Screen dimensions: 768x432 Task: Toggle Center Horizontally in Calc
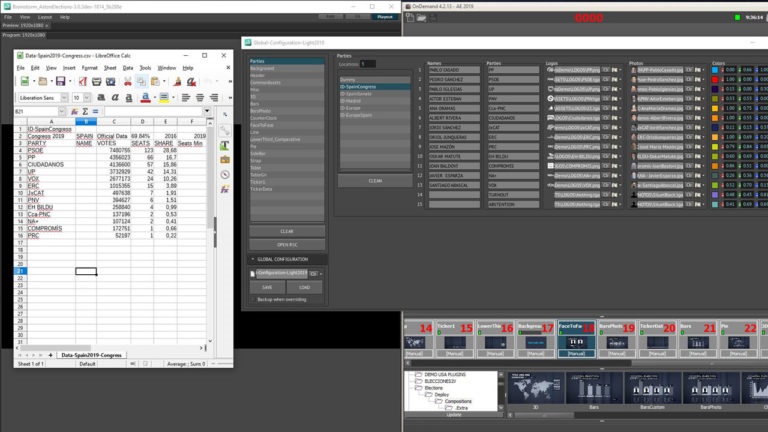pyautogui.click(x=200, y=97)
